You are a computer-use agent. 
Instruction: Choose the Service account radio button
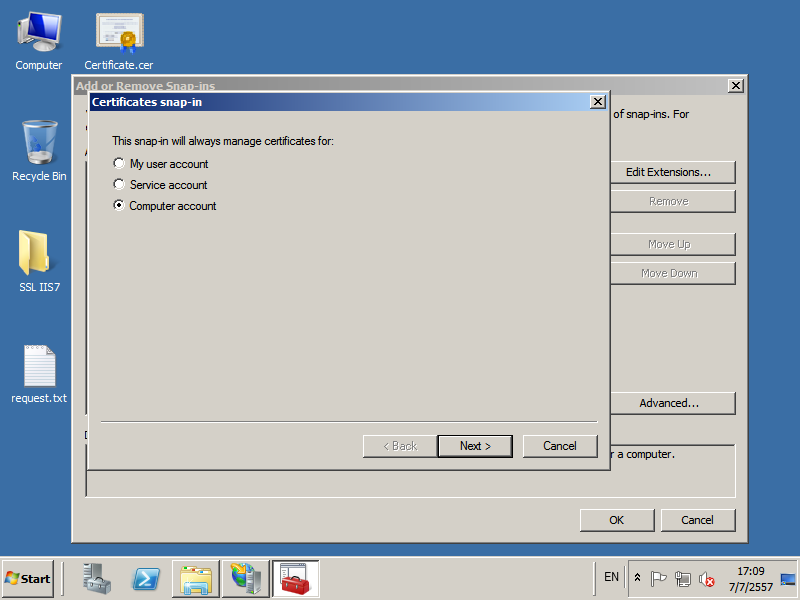[x=120, y=185]
